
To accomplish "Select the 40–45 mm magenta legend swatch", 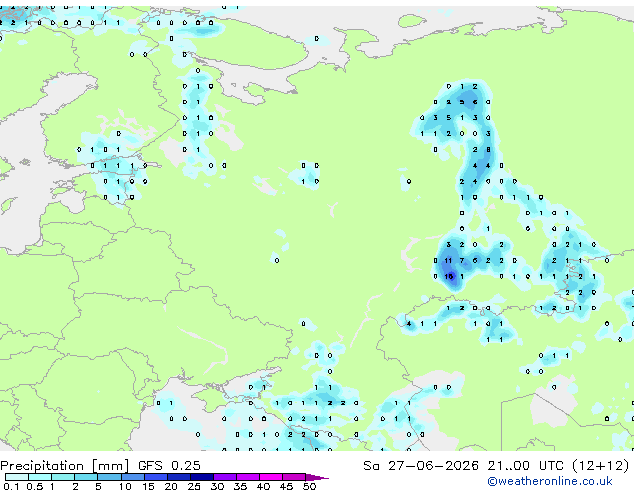I will click(x=271, y=477).
